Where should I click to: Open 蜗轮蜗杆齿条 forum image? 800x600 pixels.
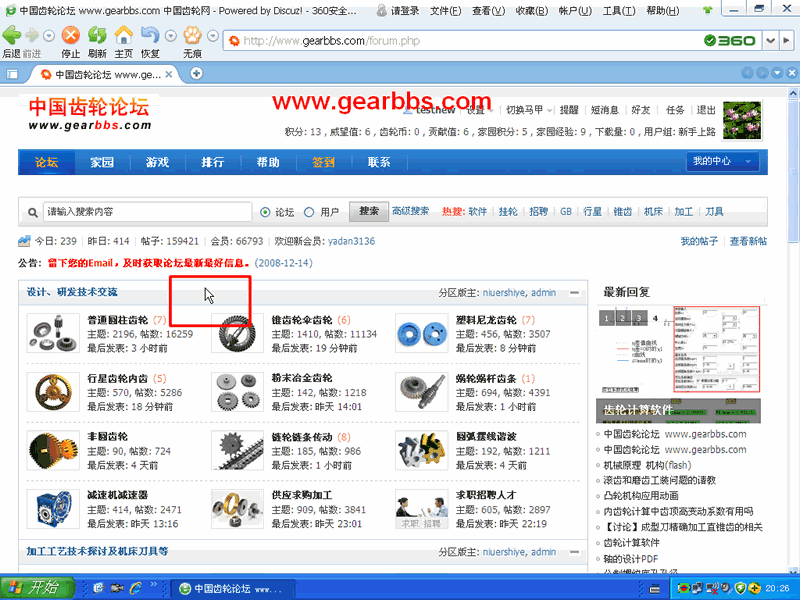pyautogui.click(x=421, y=392)
